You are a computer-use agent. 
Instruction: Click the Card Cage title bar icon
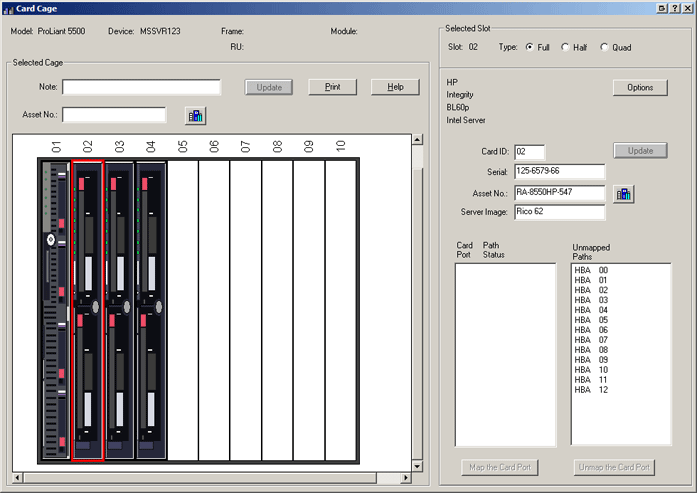tap(8, 9)
